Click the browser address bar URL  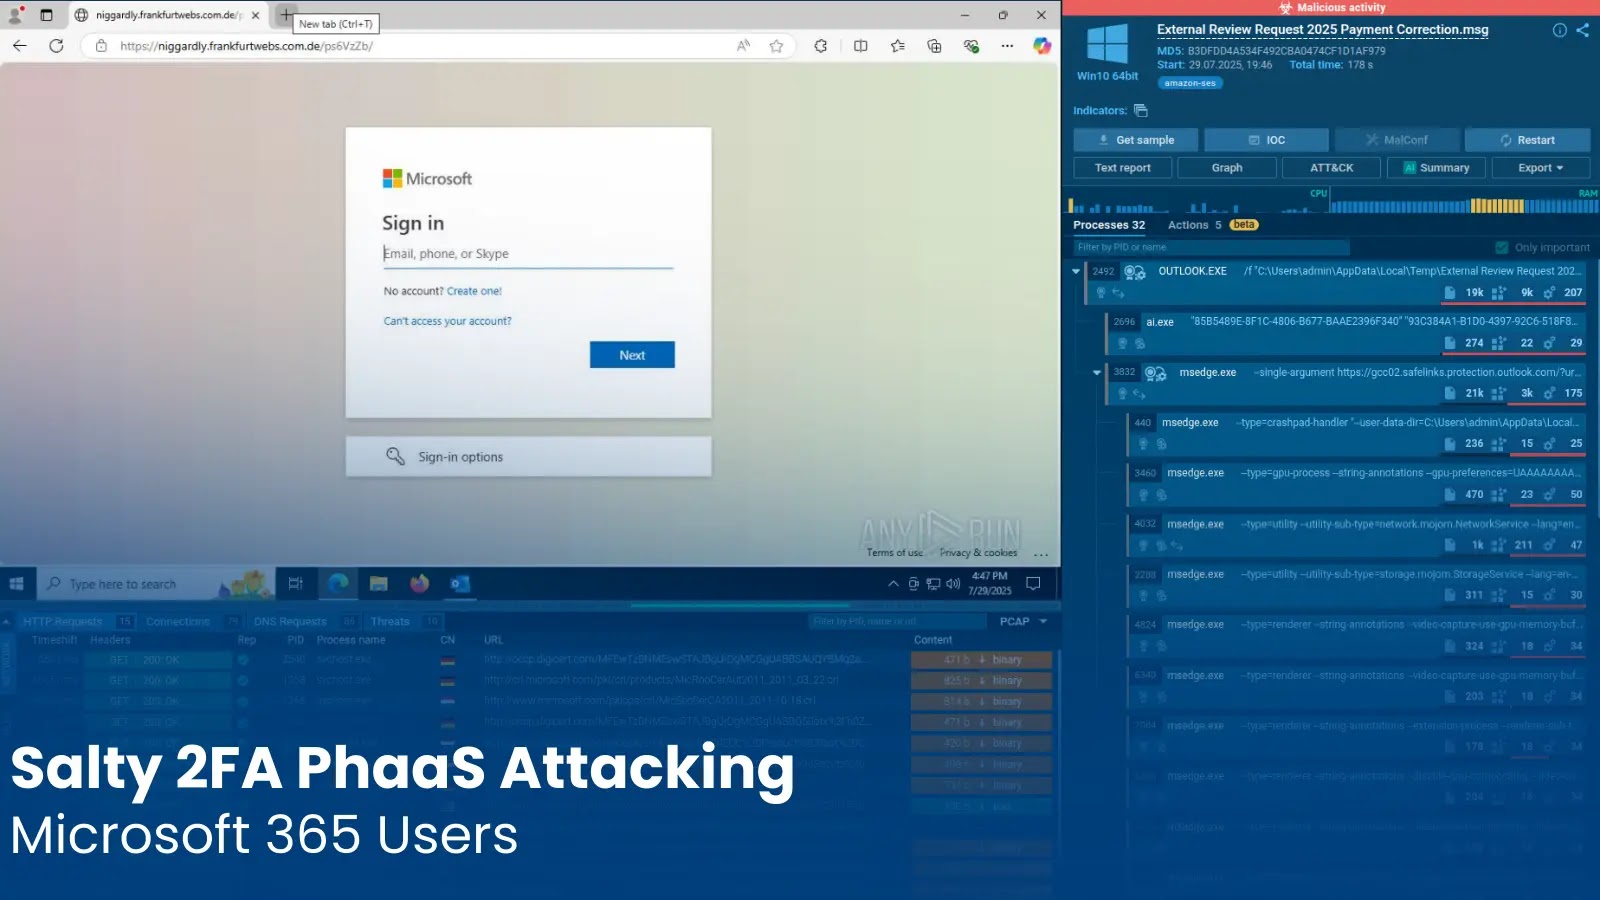tap(246, 46)
